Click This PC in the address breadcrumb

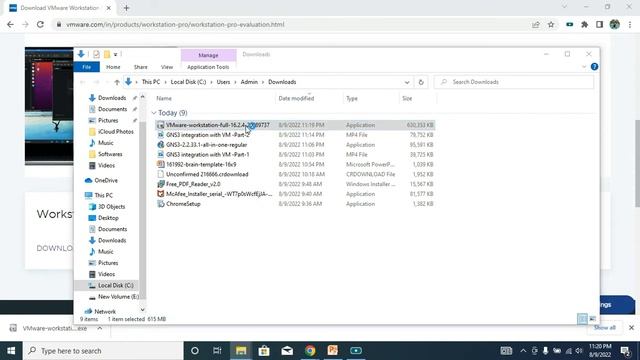tap(151, 82)
